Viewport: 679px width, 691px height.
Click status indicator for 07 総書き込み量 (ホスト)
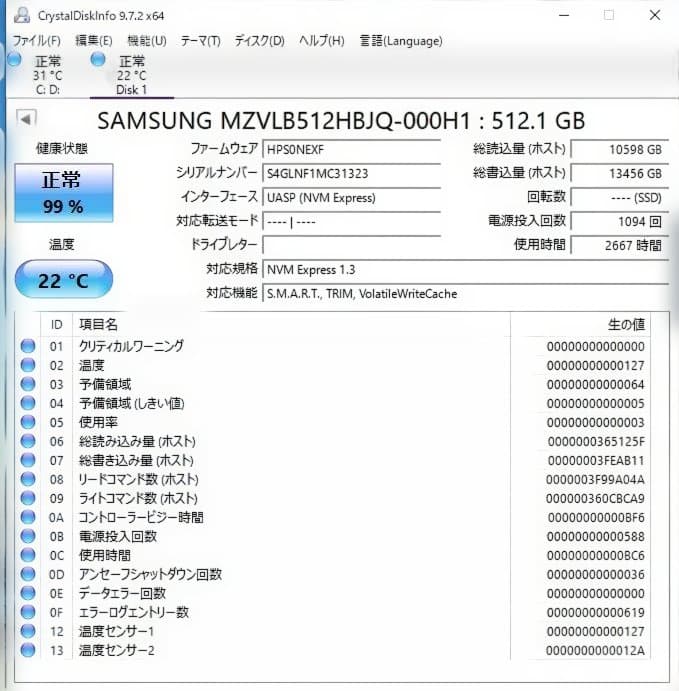click(x=28, y=460)
